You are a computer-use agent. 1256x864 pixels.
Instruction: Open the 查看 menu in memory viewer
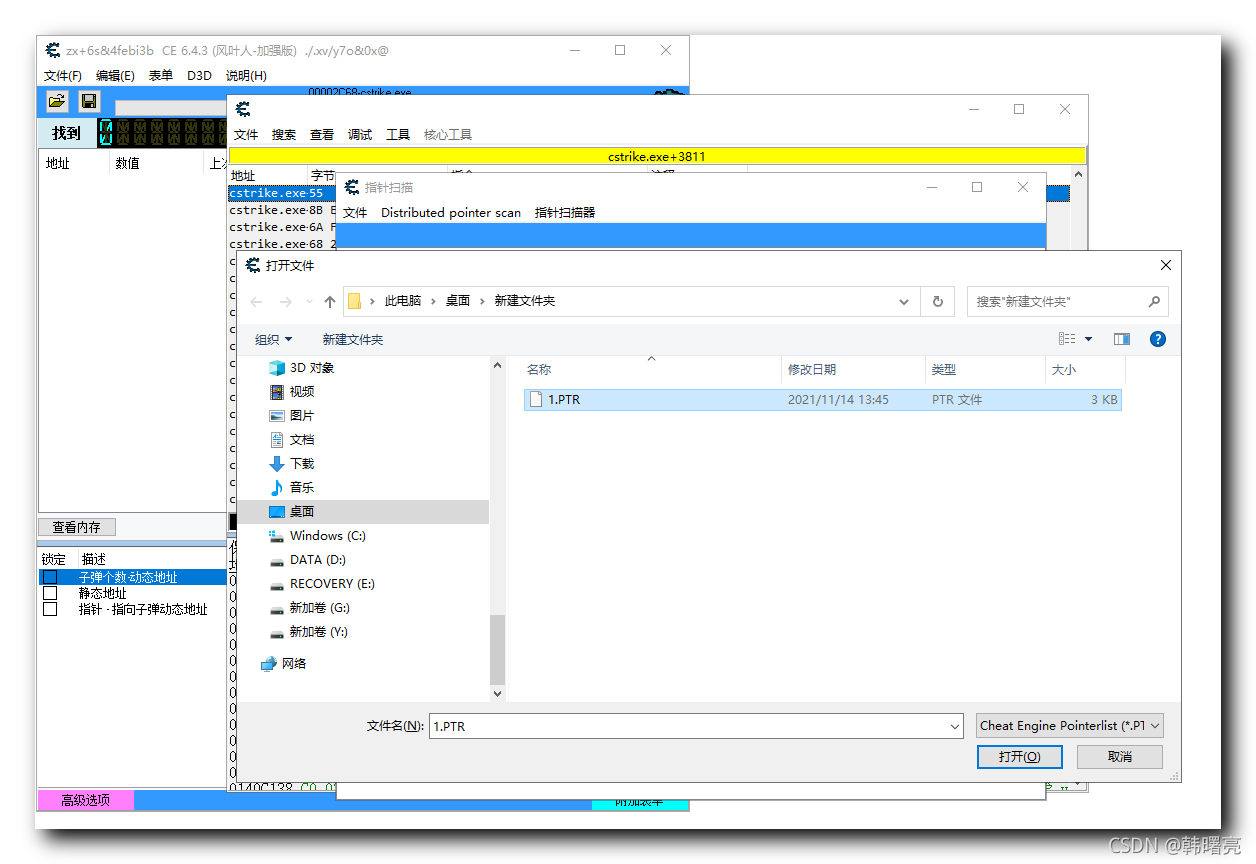(x=322, y=135)
